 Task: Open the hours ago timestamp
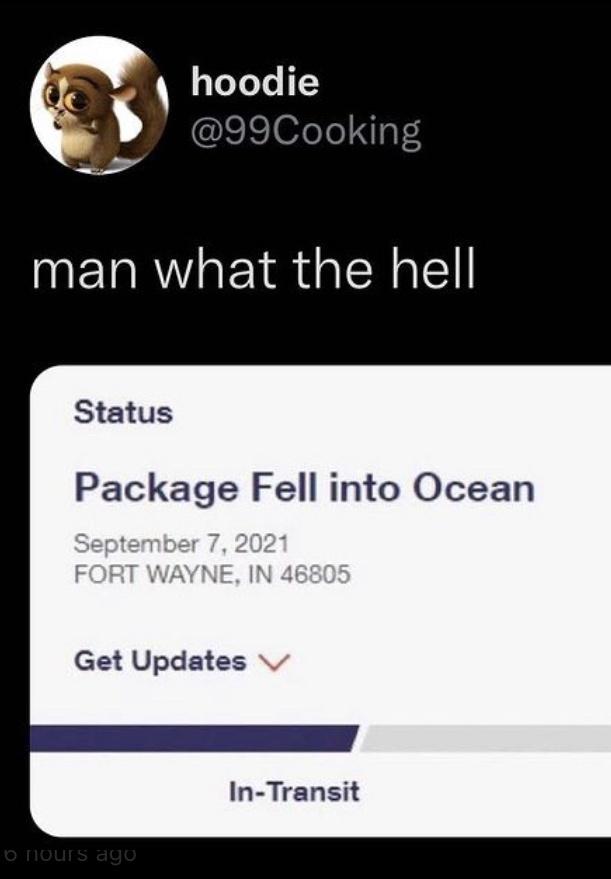69,854
